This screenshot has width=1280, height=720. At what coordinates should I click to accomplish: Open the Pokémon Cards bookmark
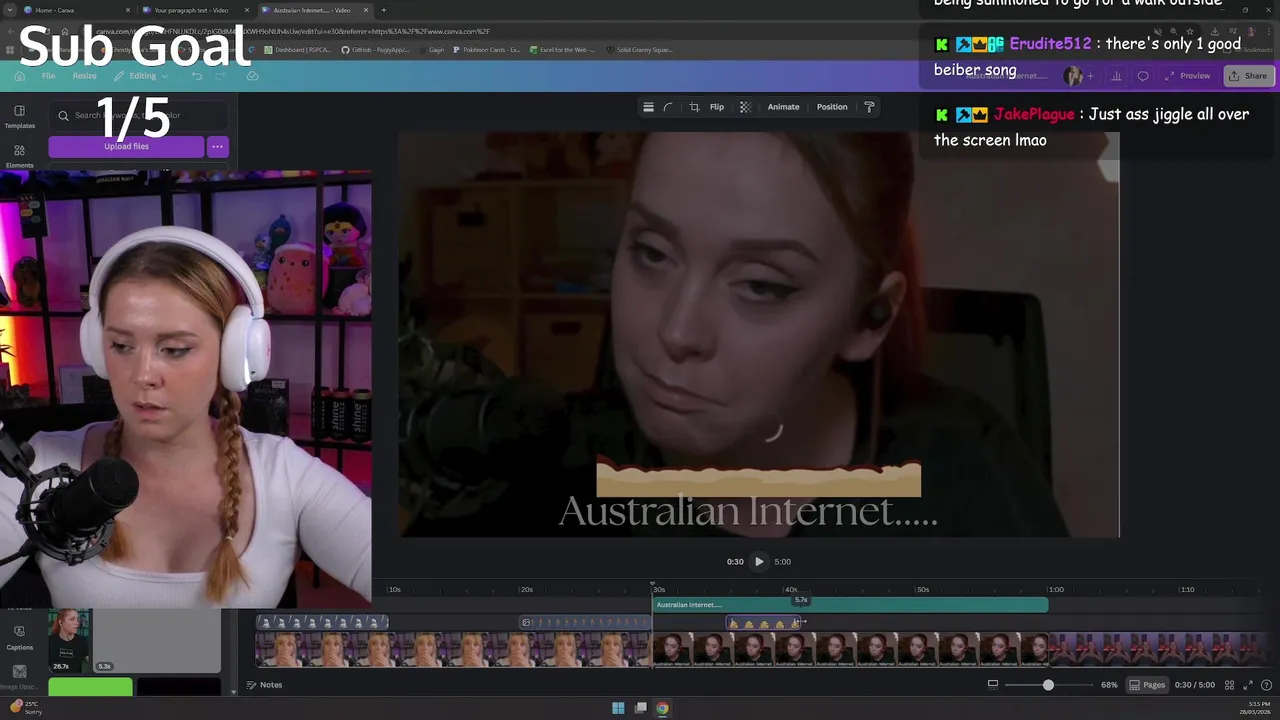point(487,50)
